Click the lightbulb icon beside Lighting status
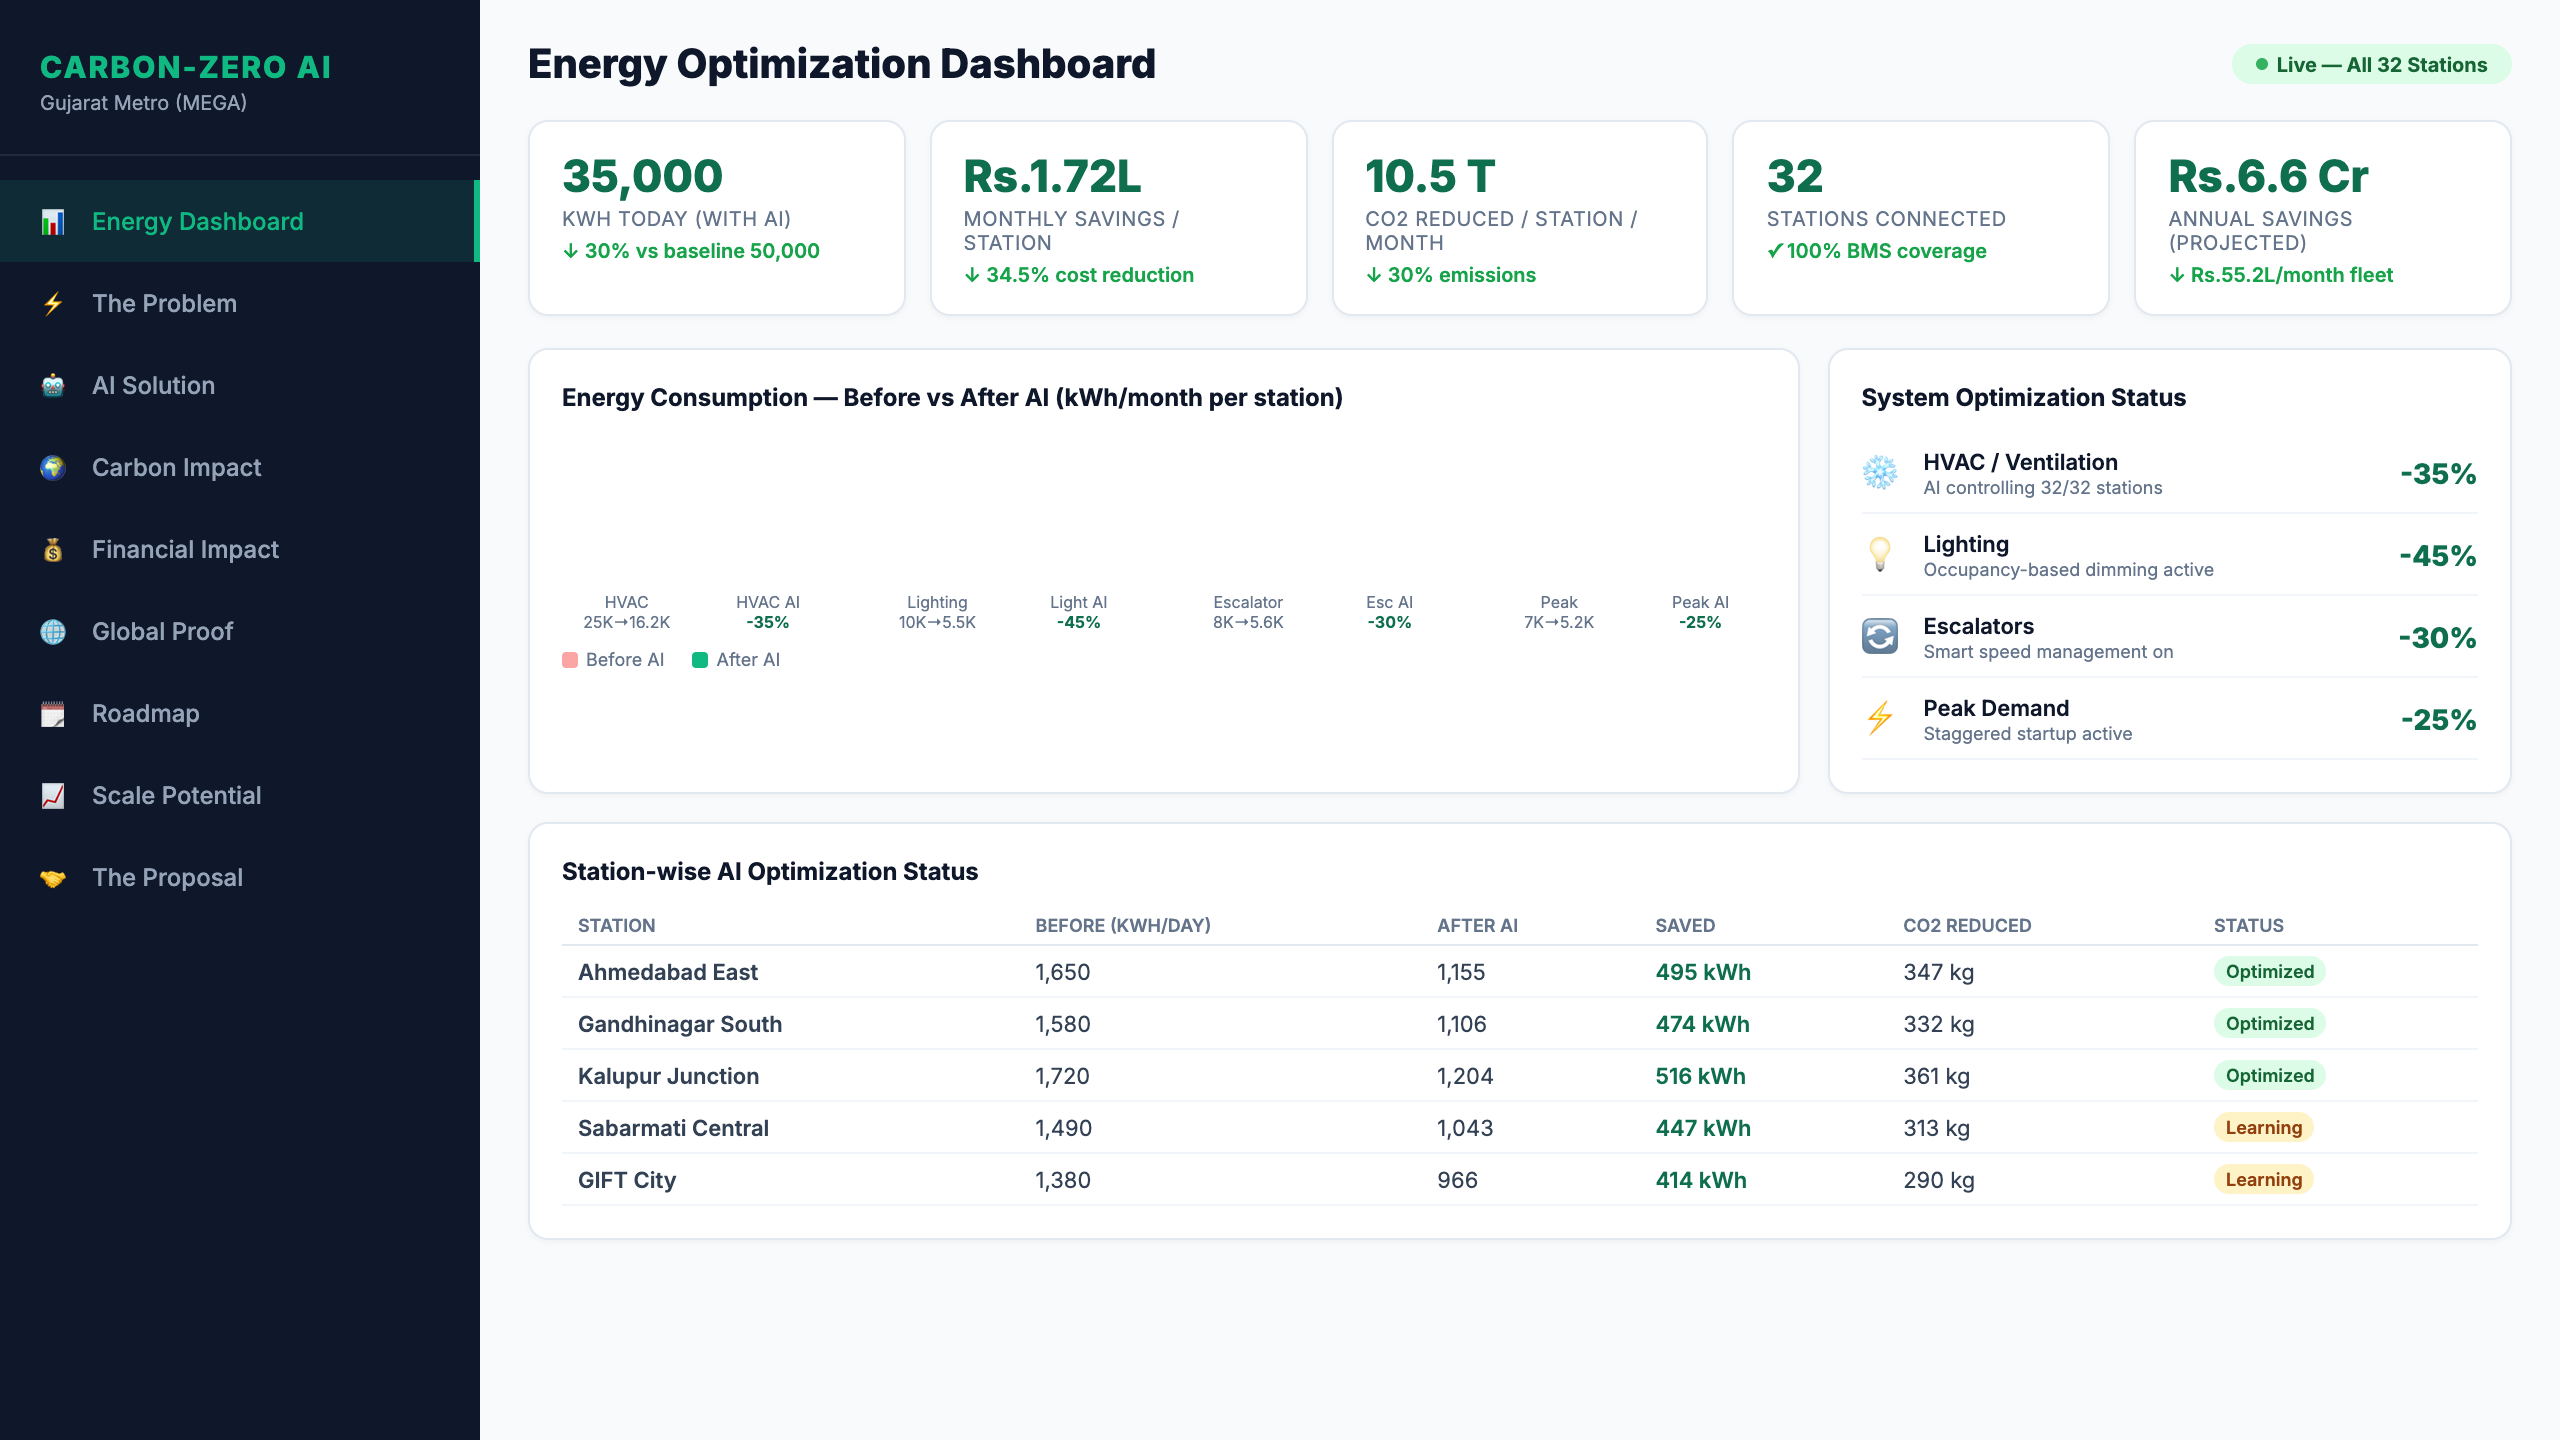Screen dimensions: 2560x1440 (1881, 555)
